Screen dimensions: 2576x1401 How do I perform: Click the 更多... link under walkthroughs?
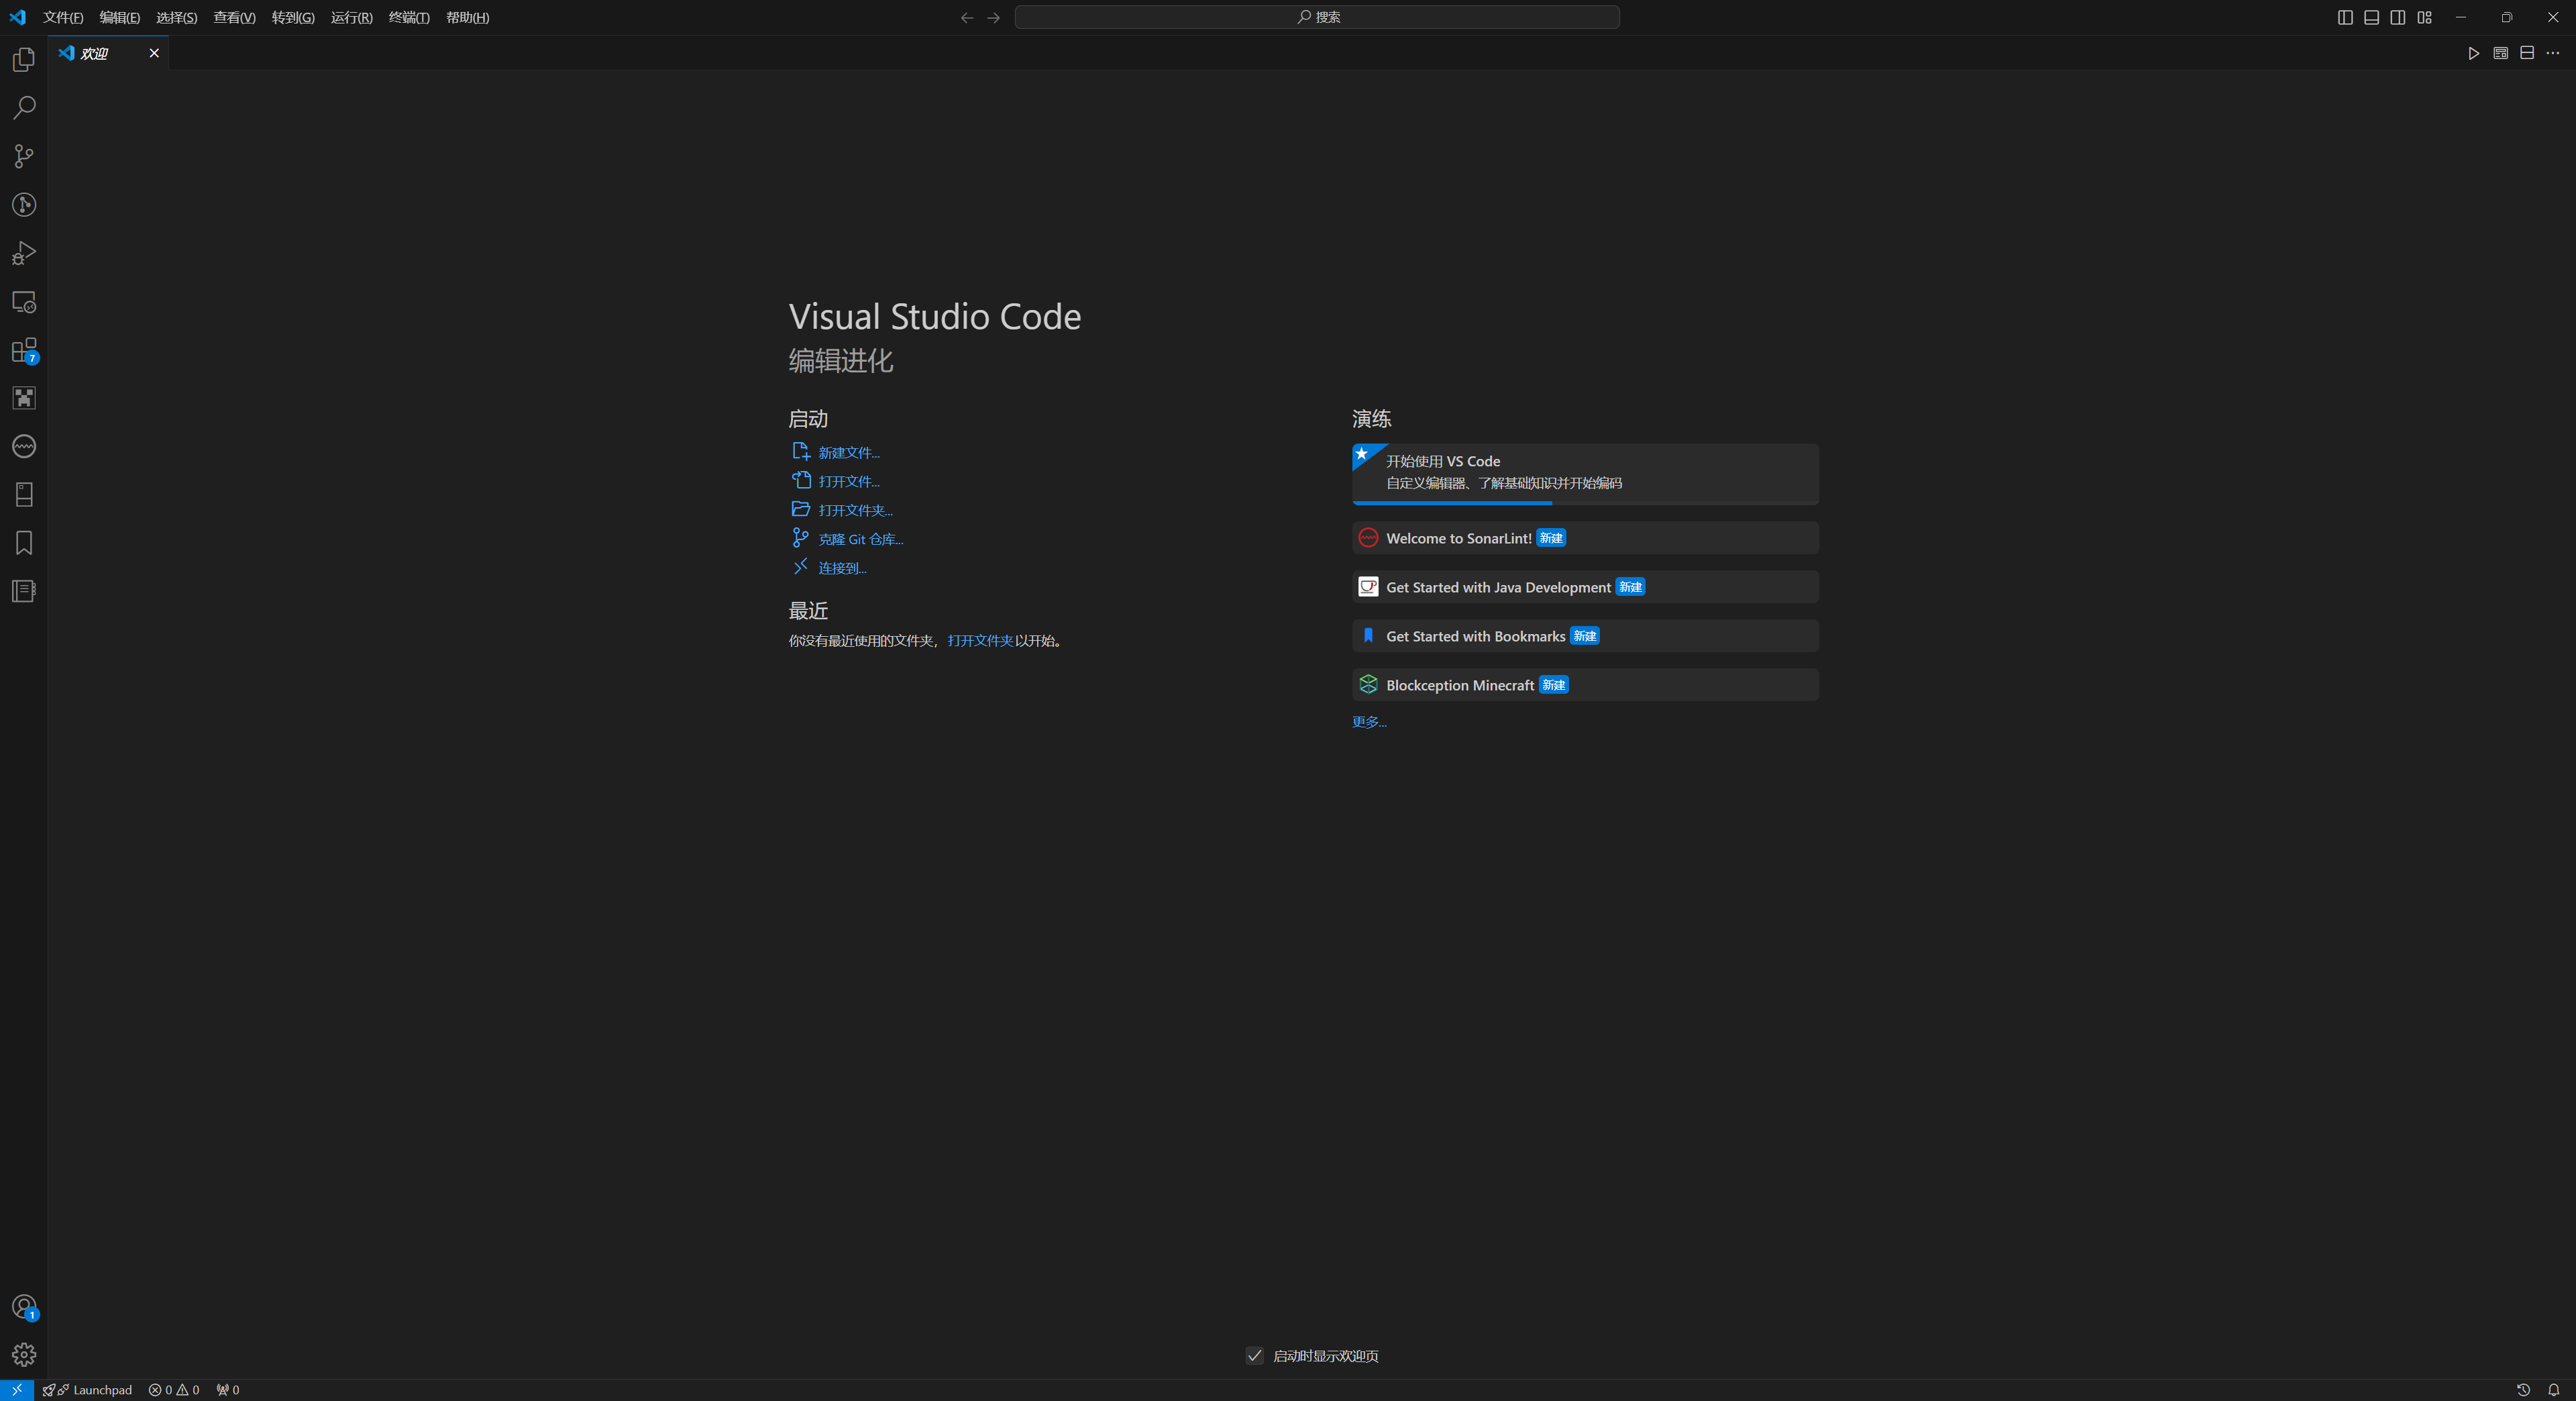[x=1369, y=722]
